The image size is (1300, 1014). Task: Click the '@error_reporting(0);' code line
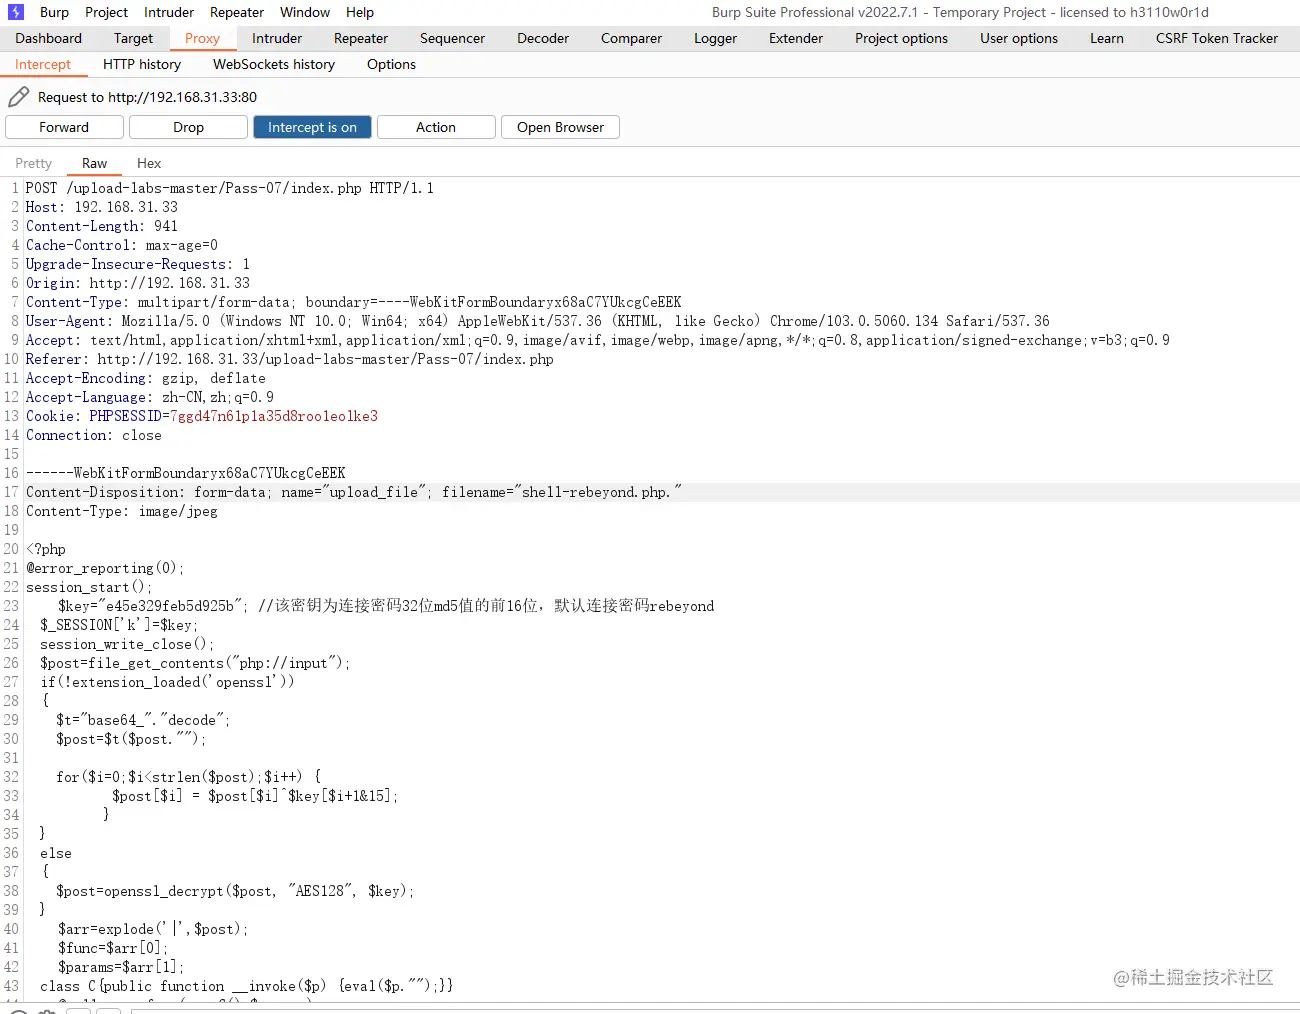click(105, 568)
